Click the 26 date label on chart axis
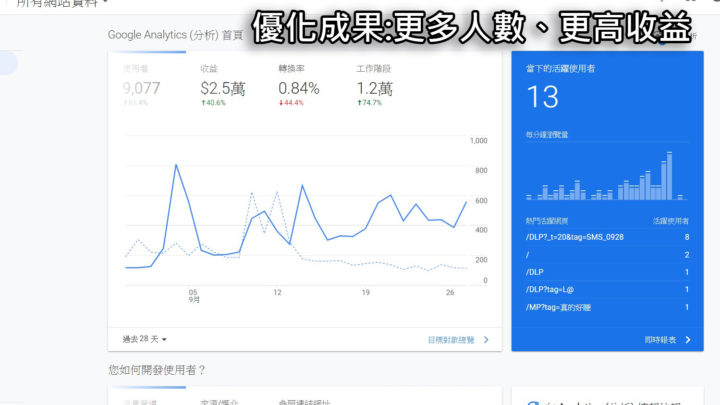Viewport: 720px width, 405px height. coord(450,293)
